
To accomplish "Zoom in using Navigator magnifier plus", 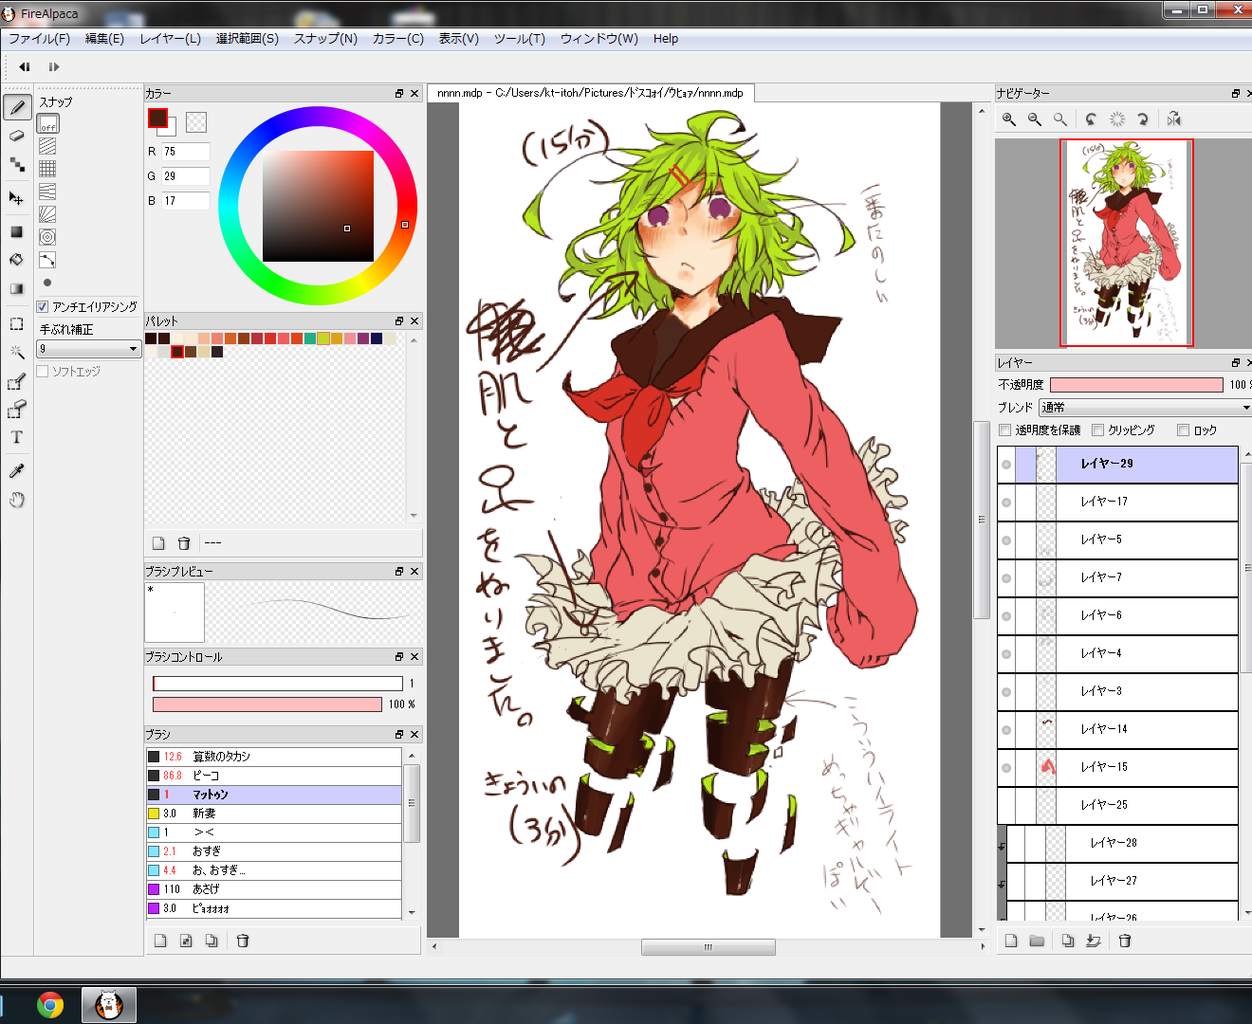I will (1009, 119).
